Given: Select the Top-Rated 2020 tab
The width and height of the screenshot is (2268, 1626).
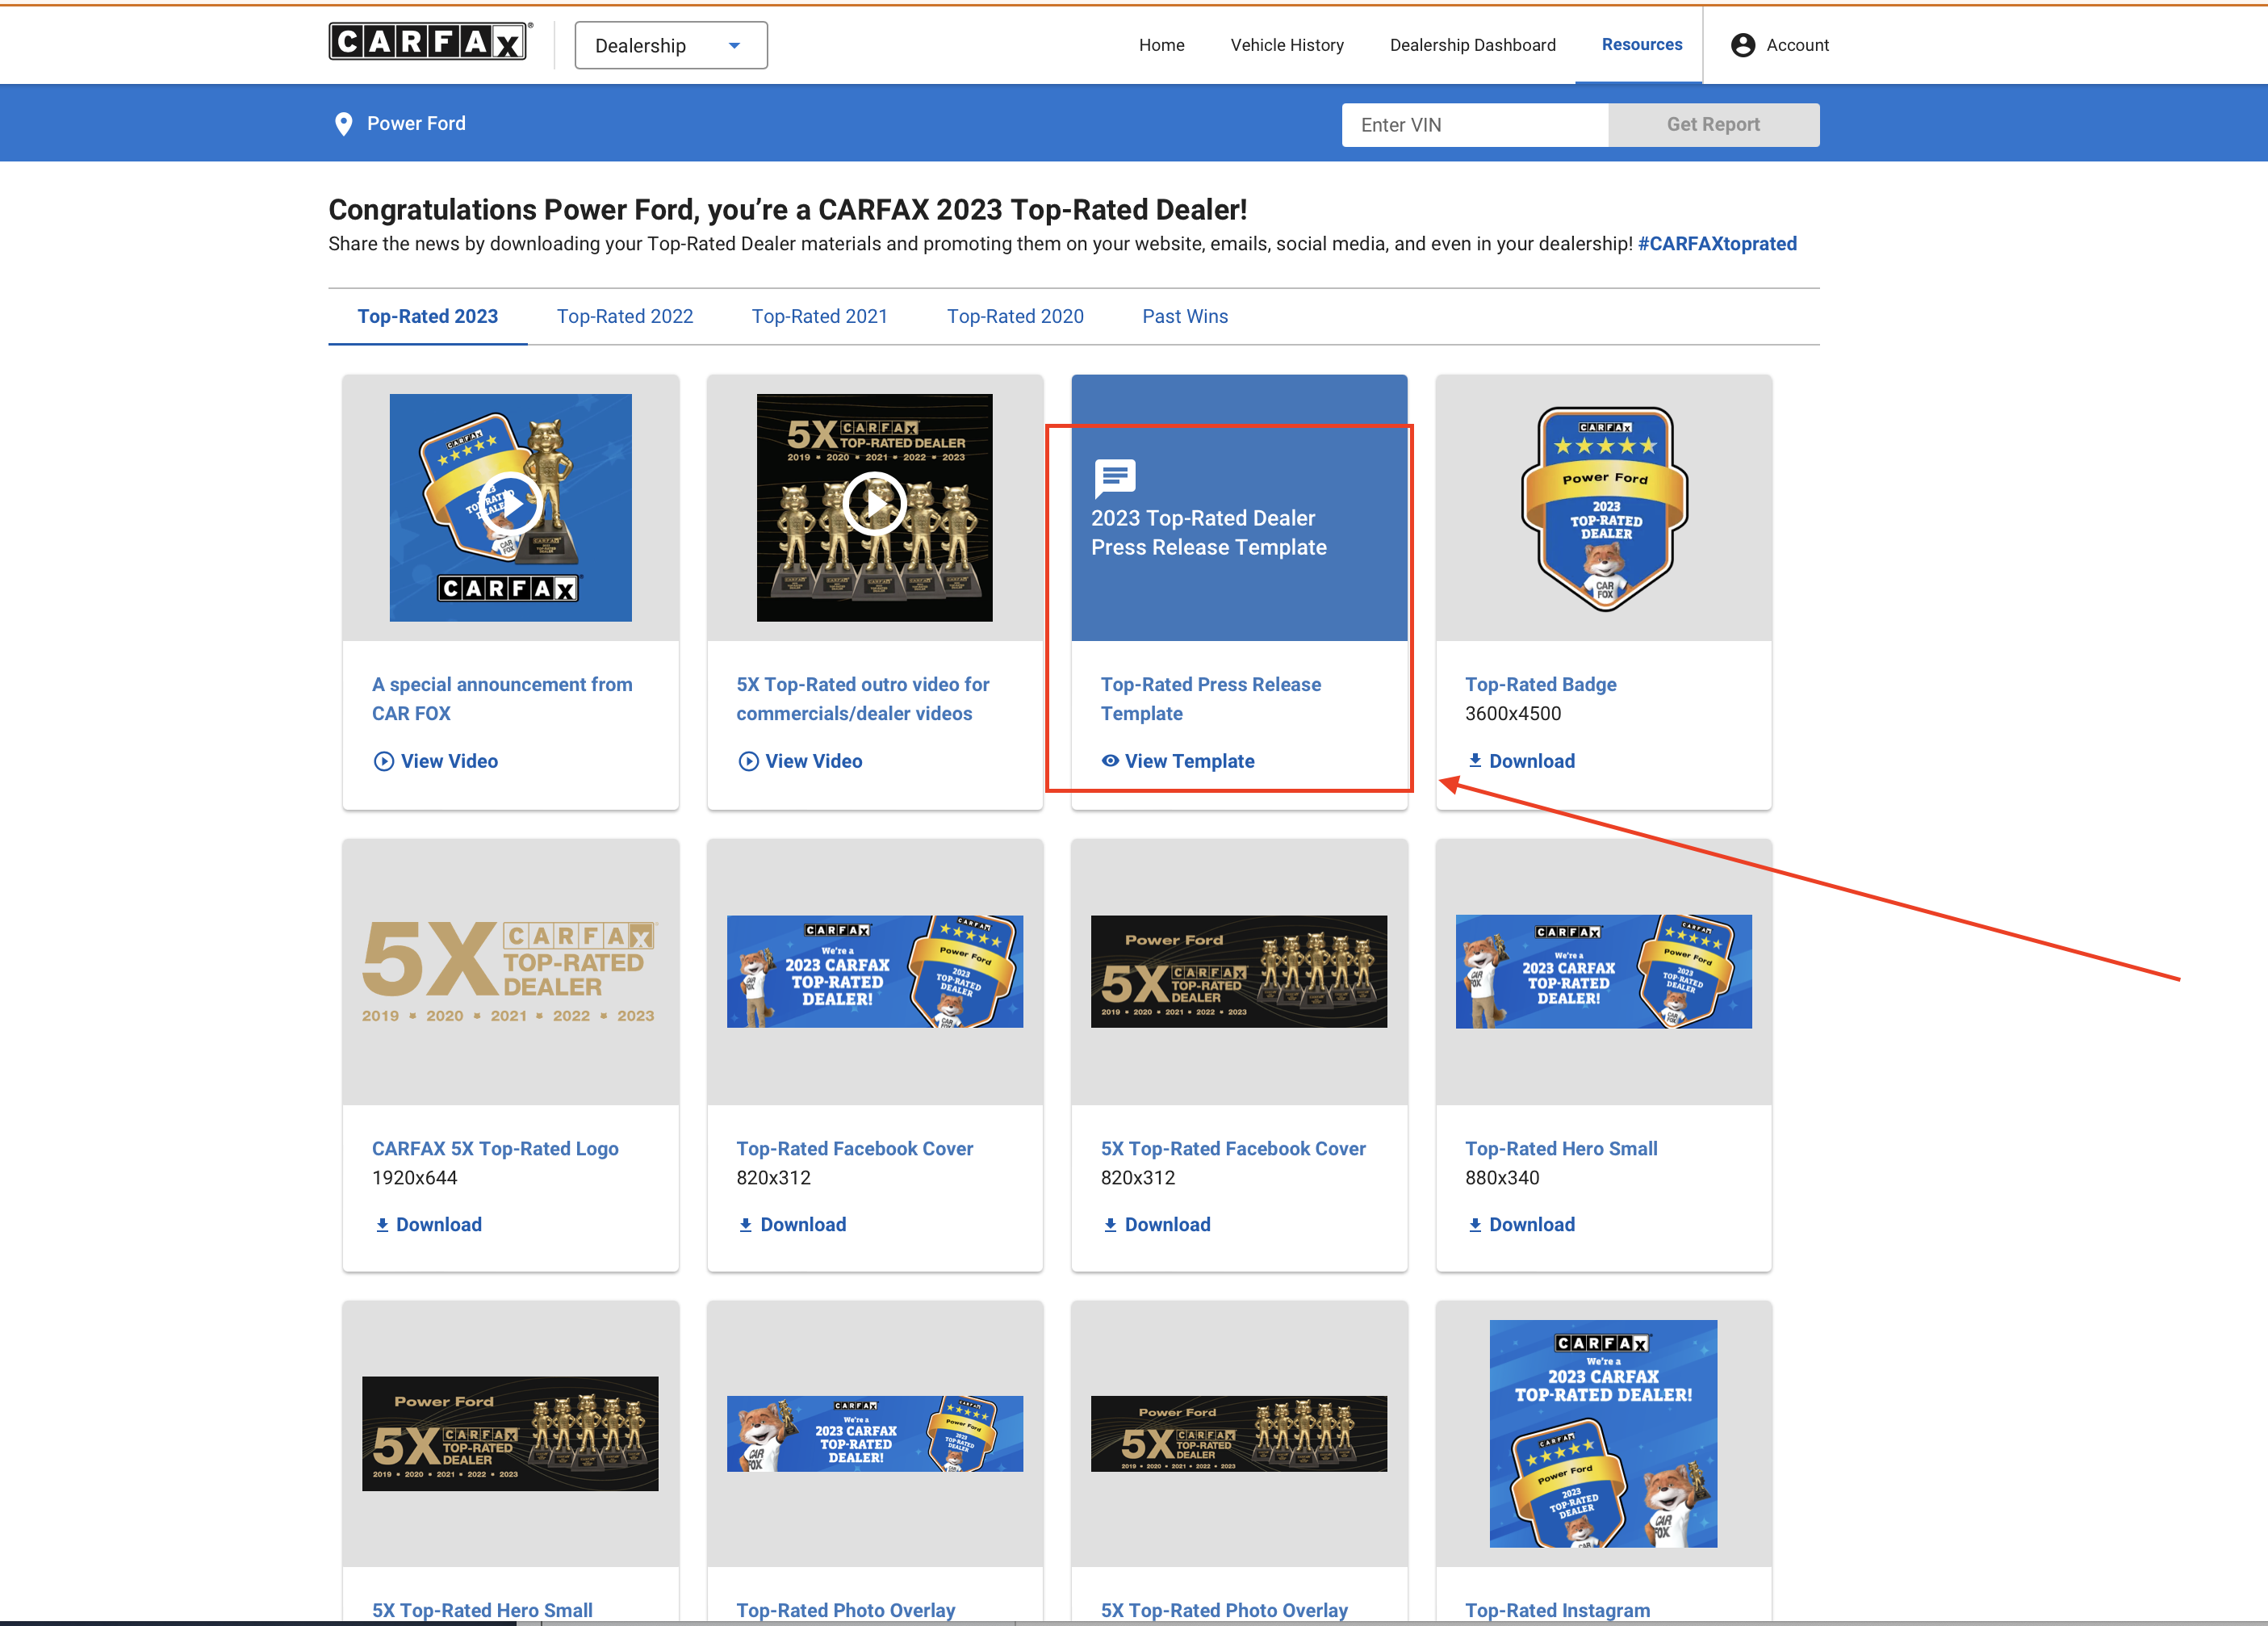Looking at the screenshot, I should click(1014, 316).
